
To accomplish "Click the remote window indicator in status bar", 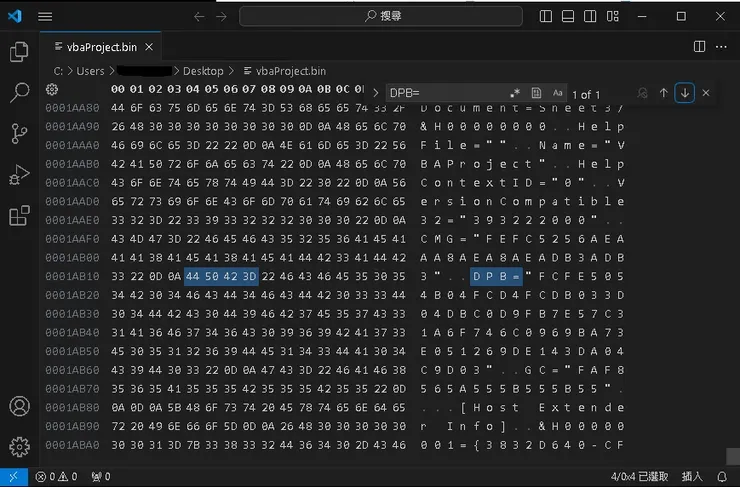I will click(14, 477).
